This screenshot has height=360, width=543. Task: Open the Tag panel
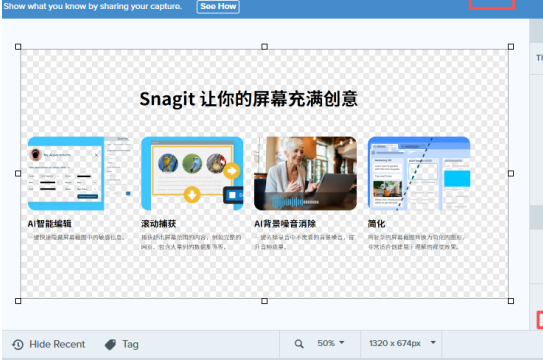click(122, 344)
